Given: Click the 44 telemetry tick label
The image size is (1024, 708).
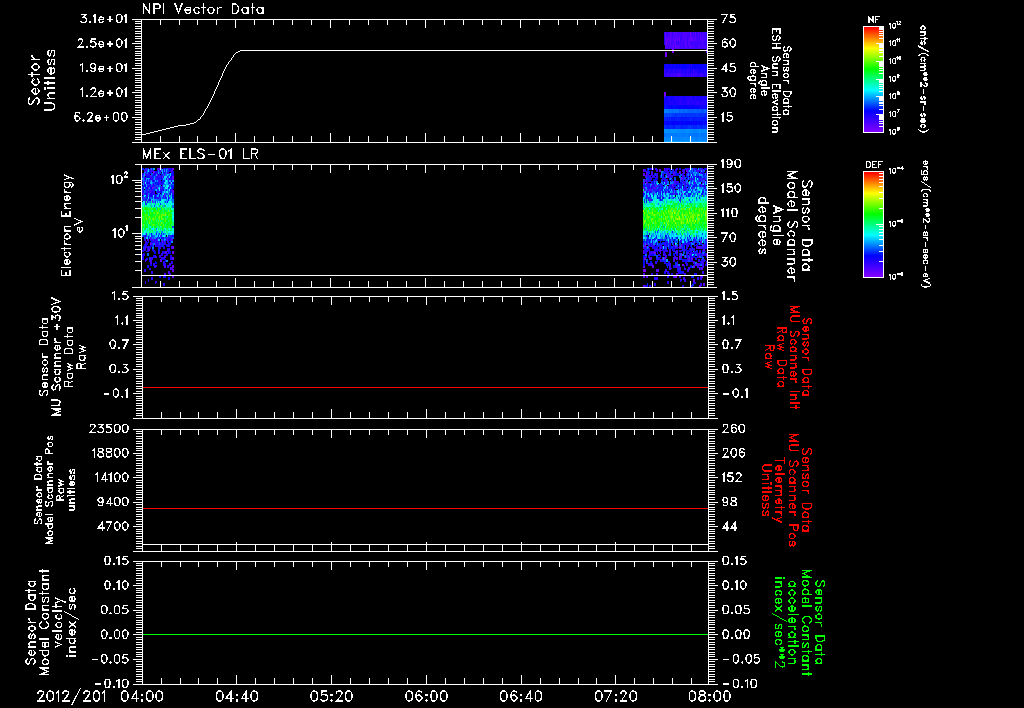Looking at the screenshot, I should pyautogui.click(x=729, y=526).
